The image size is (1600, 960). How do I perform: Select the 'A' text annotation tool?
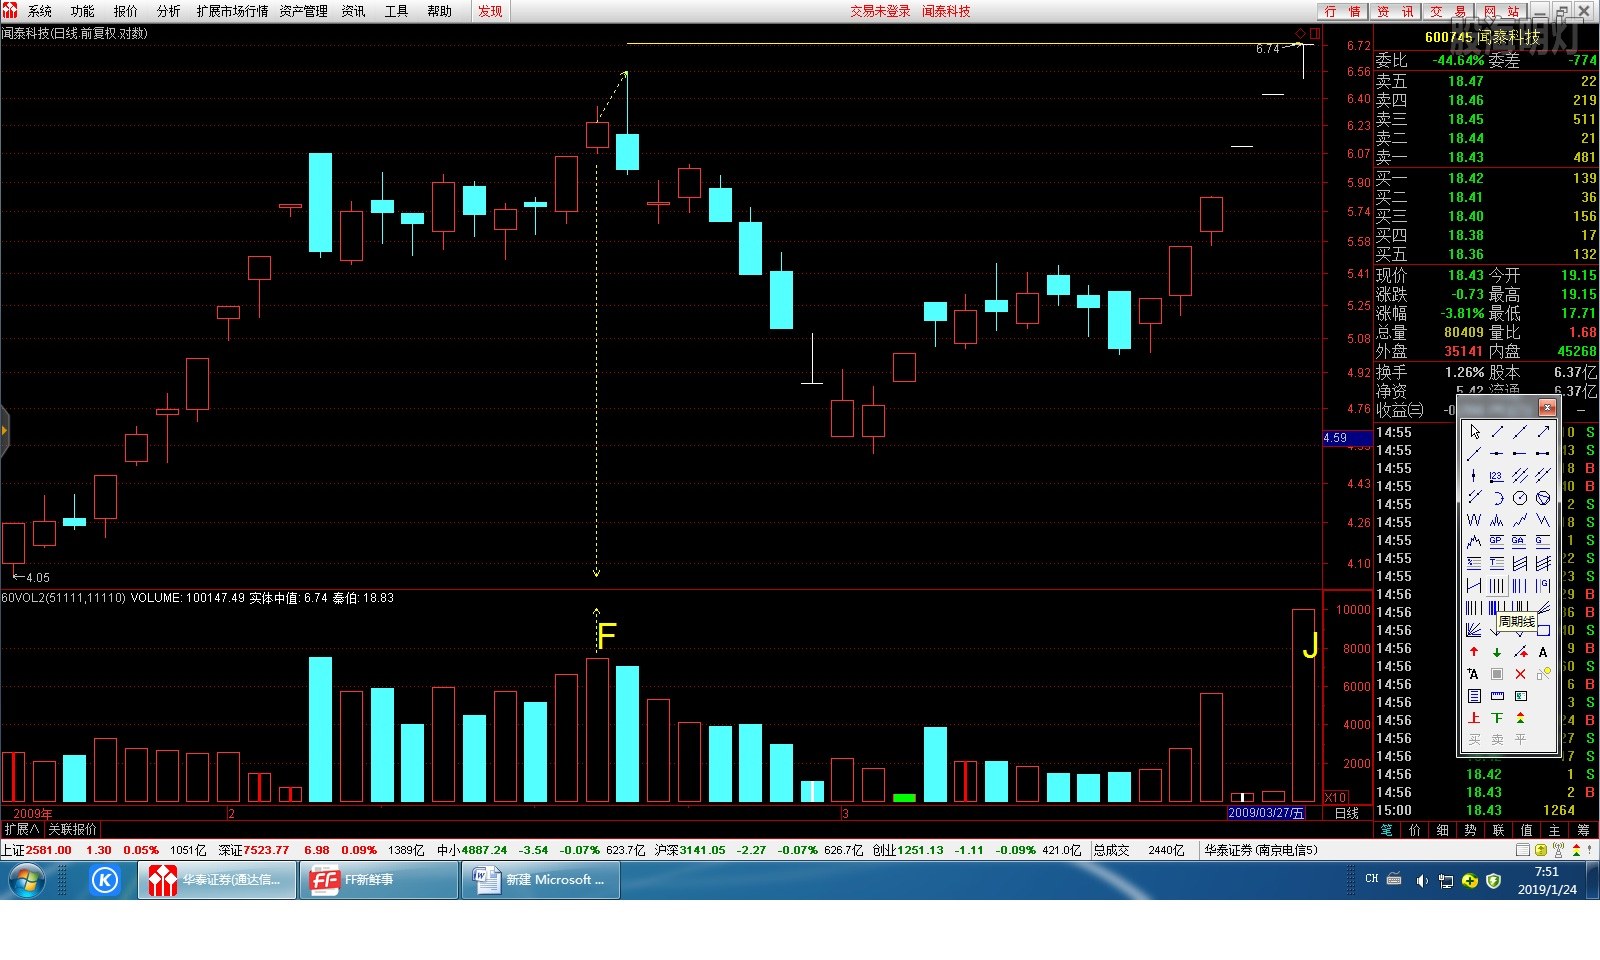click(1543, 652)
